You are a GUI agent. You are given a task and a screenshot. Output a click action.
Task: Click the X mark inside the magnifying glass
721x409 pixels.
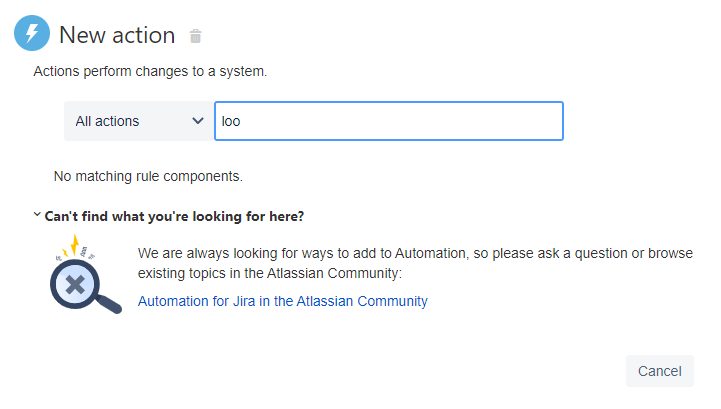(x=75, y=284)
